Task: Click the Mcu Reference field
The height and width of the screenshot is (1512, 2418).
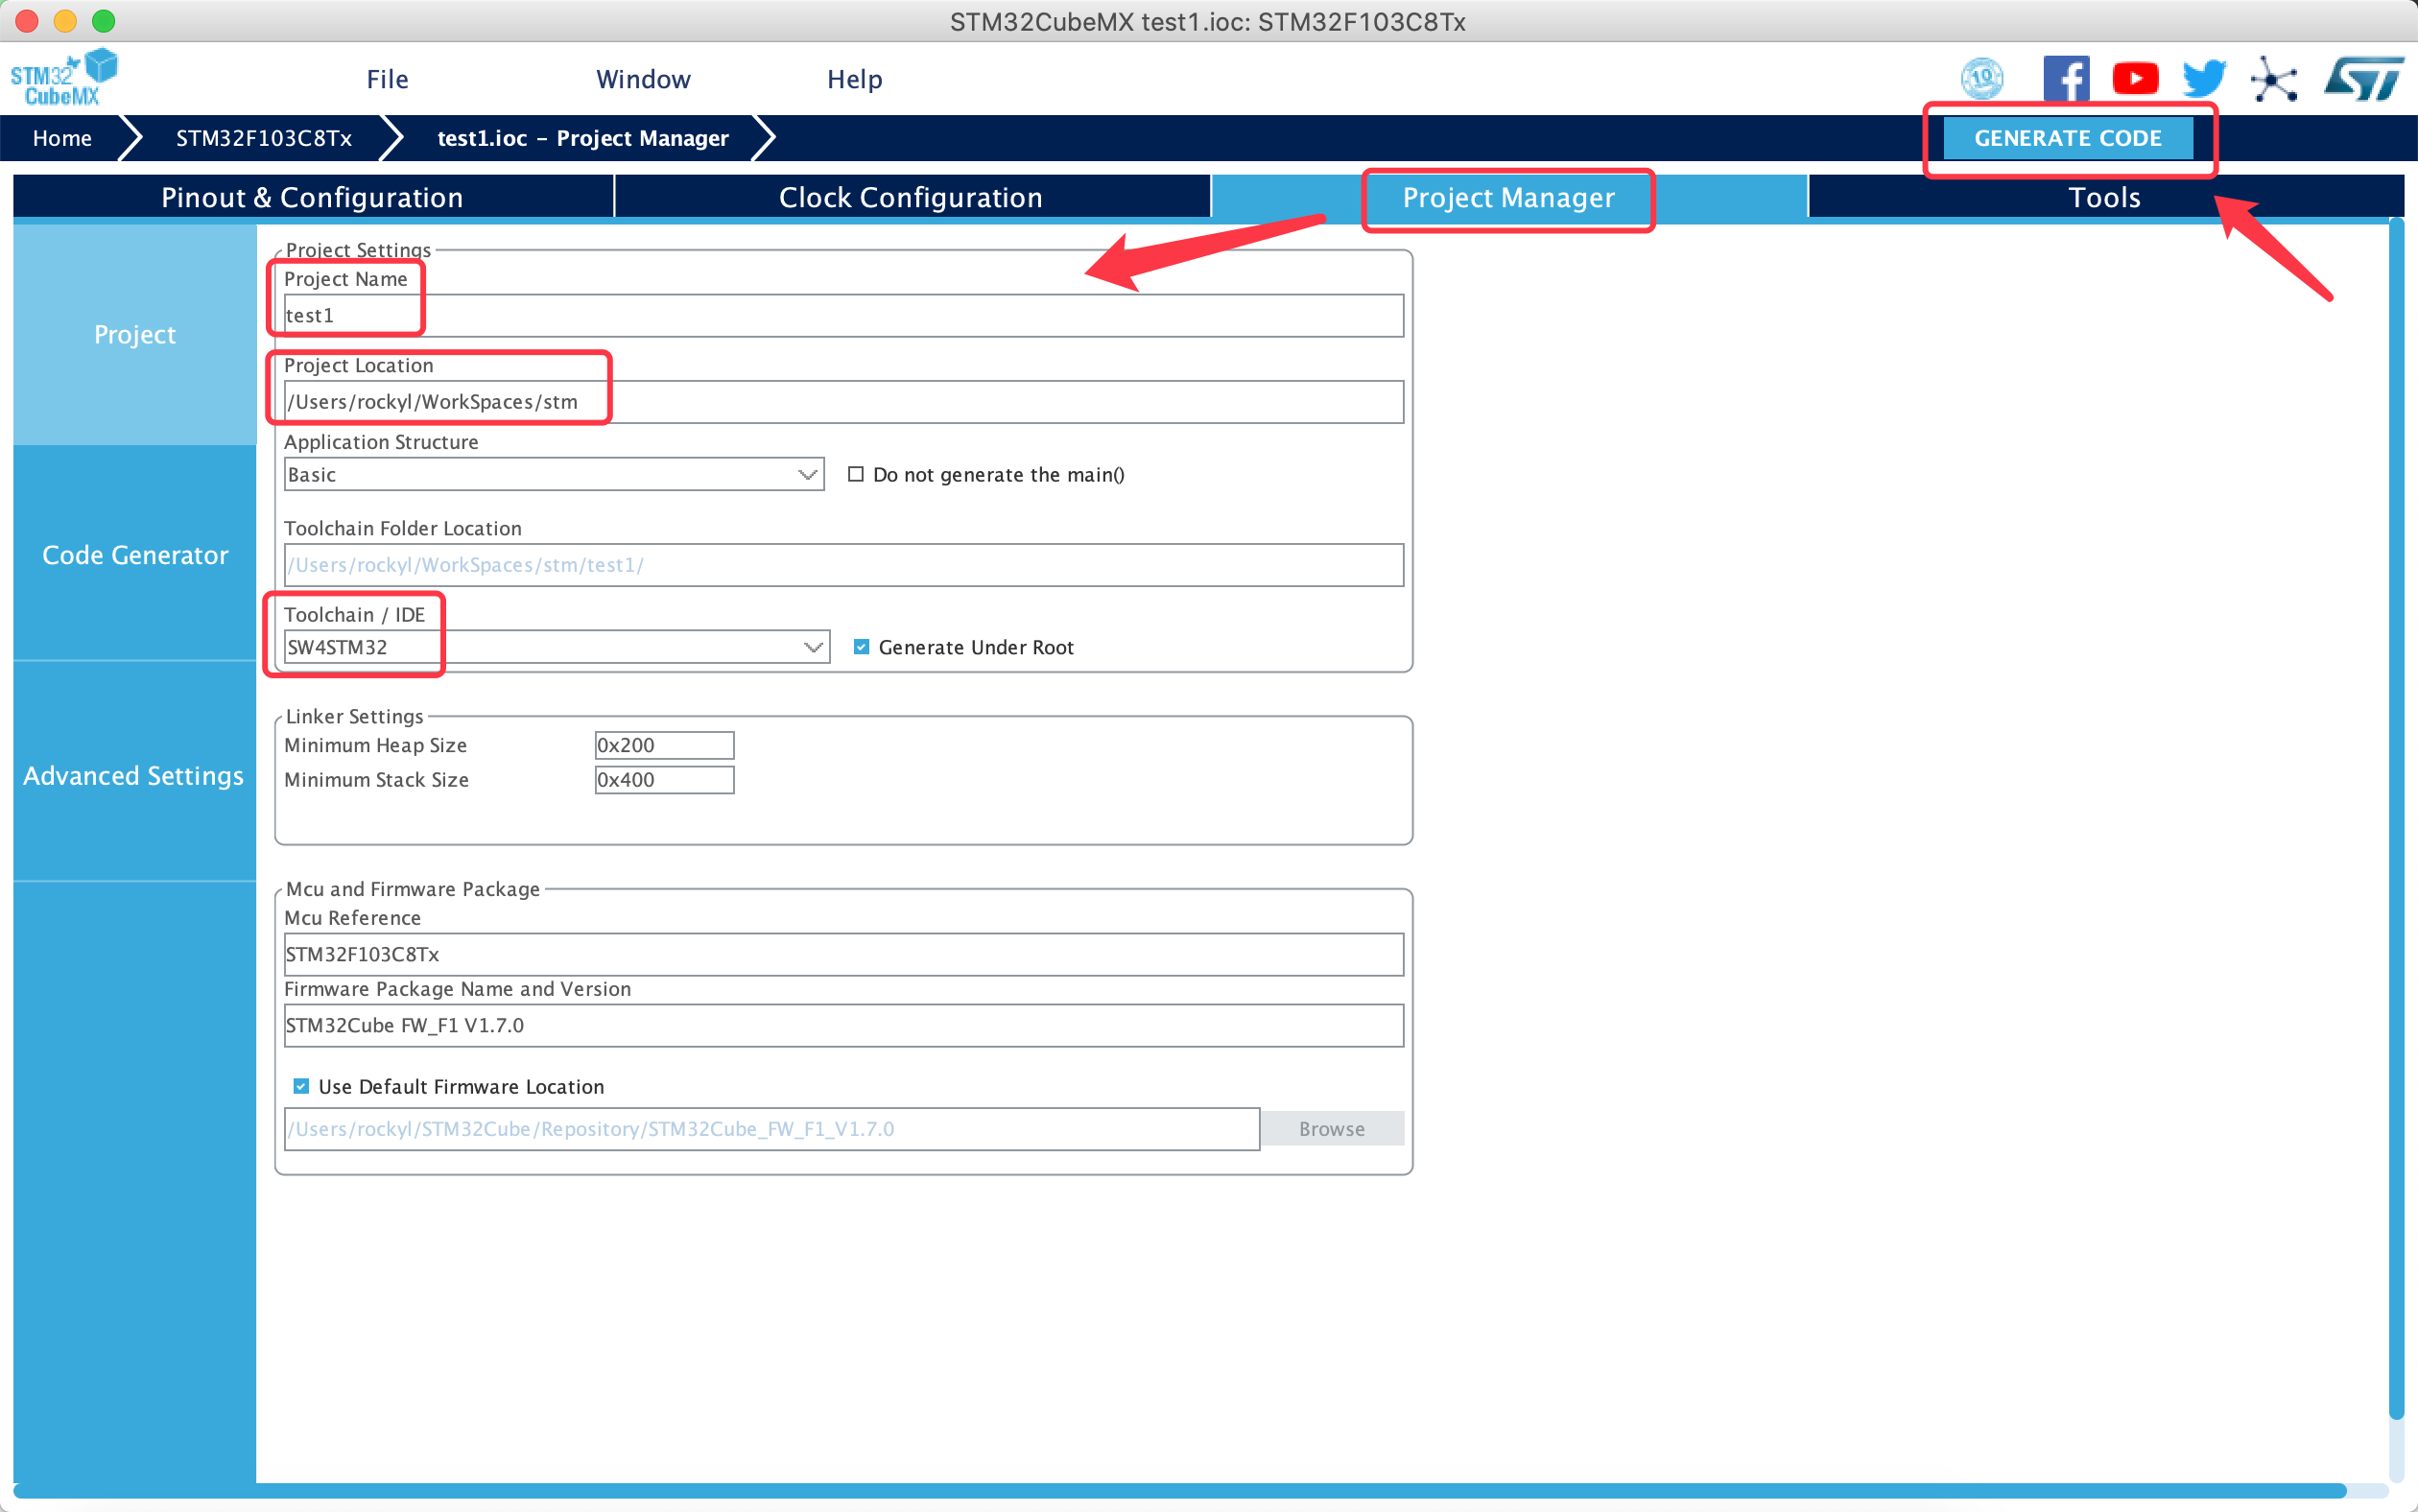Action: pyautogui.click(x=844, y=955)
